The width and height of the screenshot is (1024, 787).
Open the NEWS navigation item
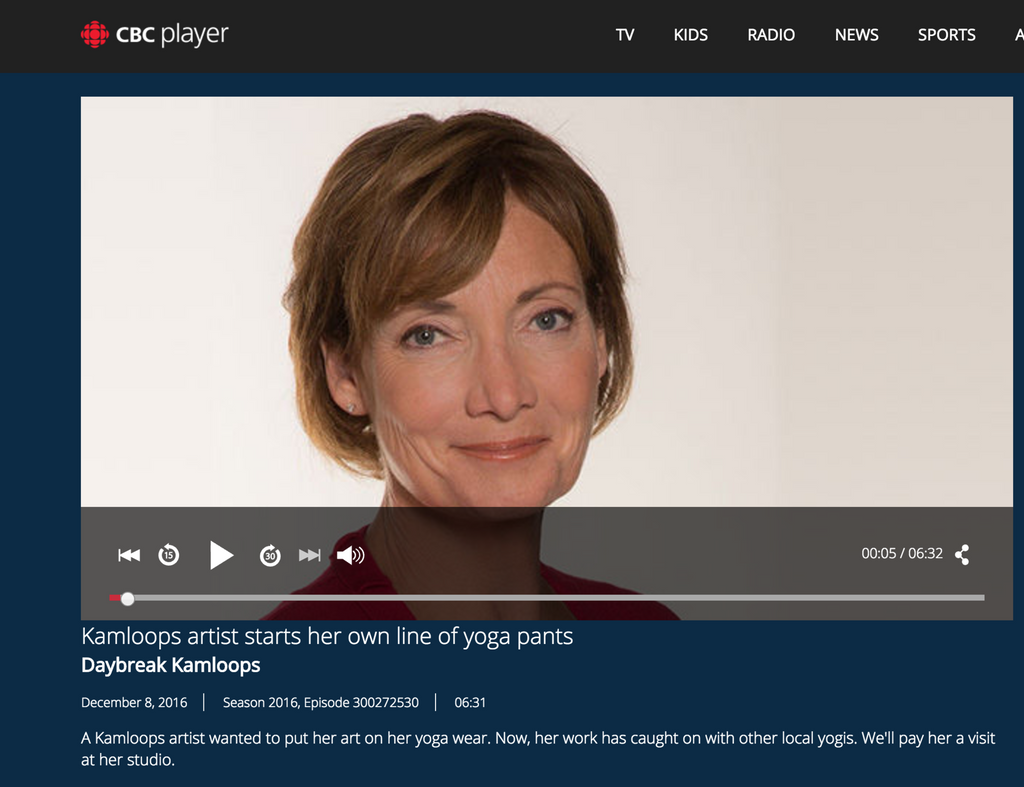point(856,35)
